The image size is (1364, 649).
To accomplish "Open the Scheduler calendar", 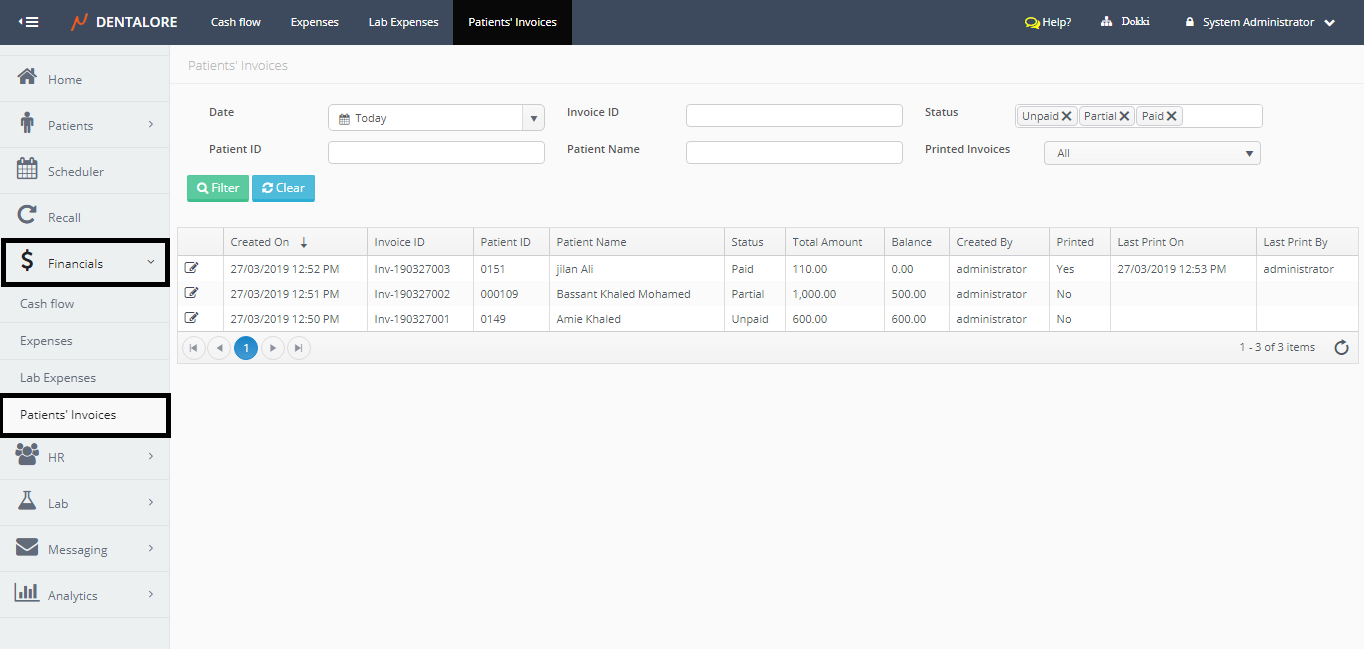I will click(75, 171).
